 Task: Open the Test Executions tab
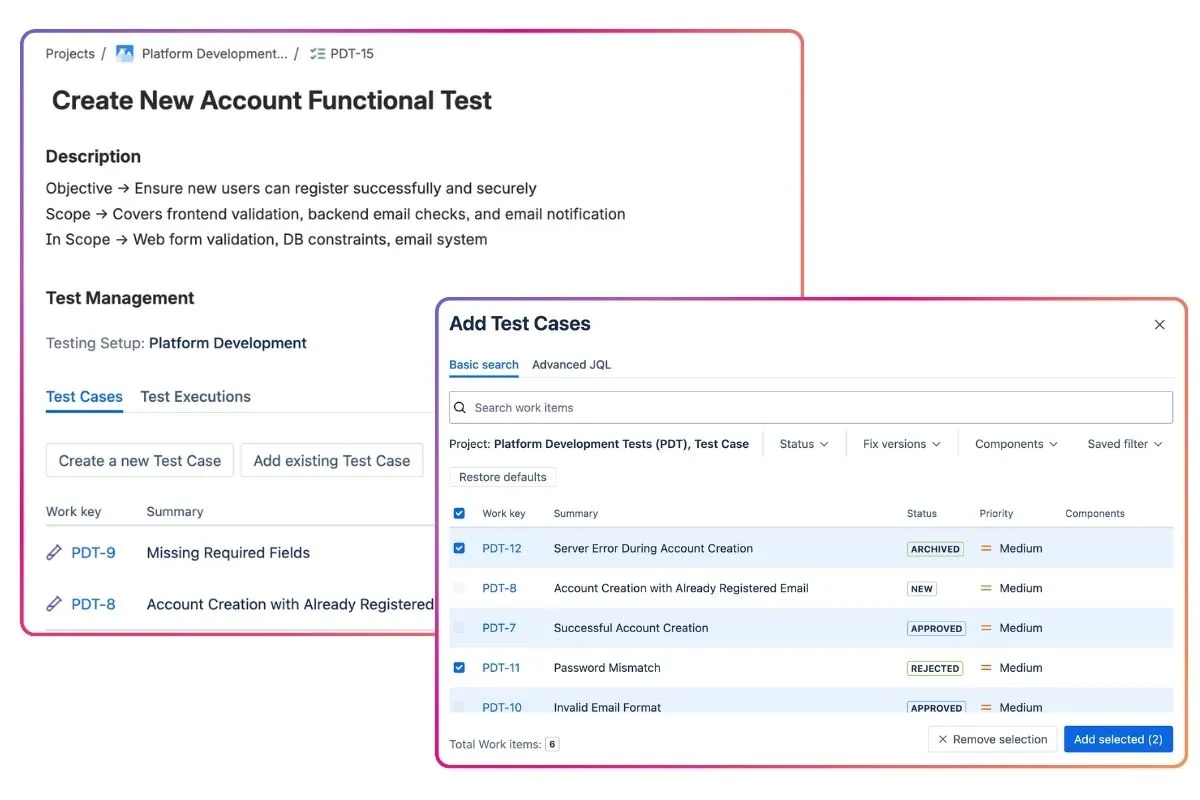(x=195, y=397)
